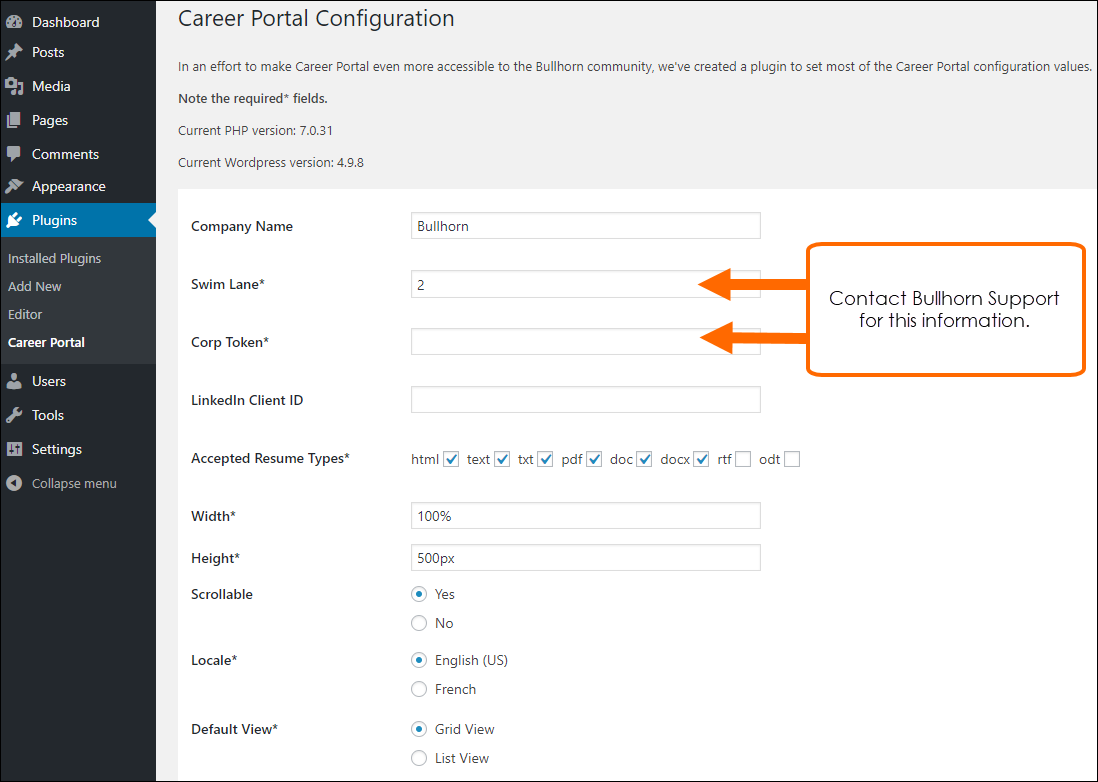
Task: Click the 'Current PHP version: 7.0.31' text
Action: click(x=255, y=130)
